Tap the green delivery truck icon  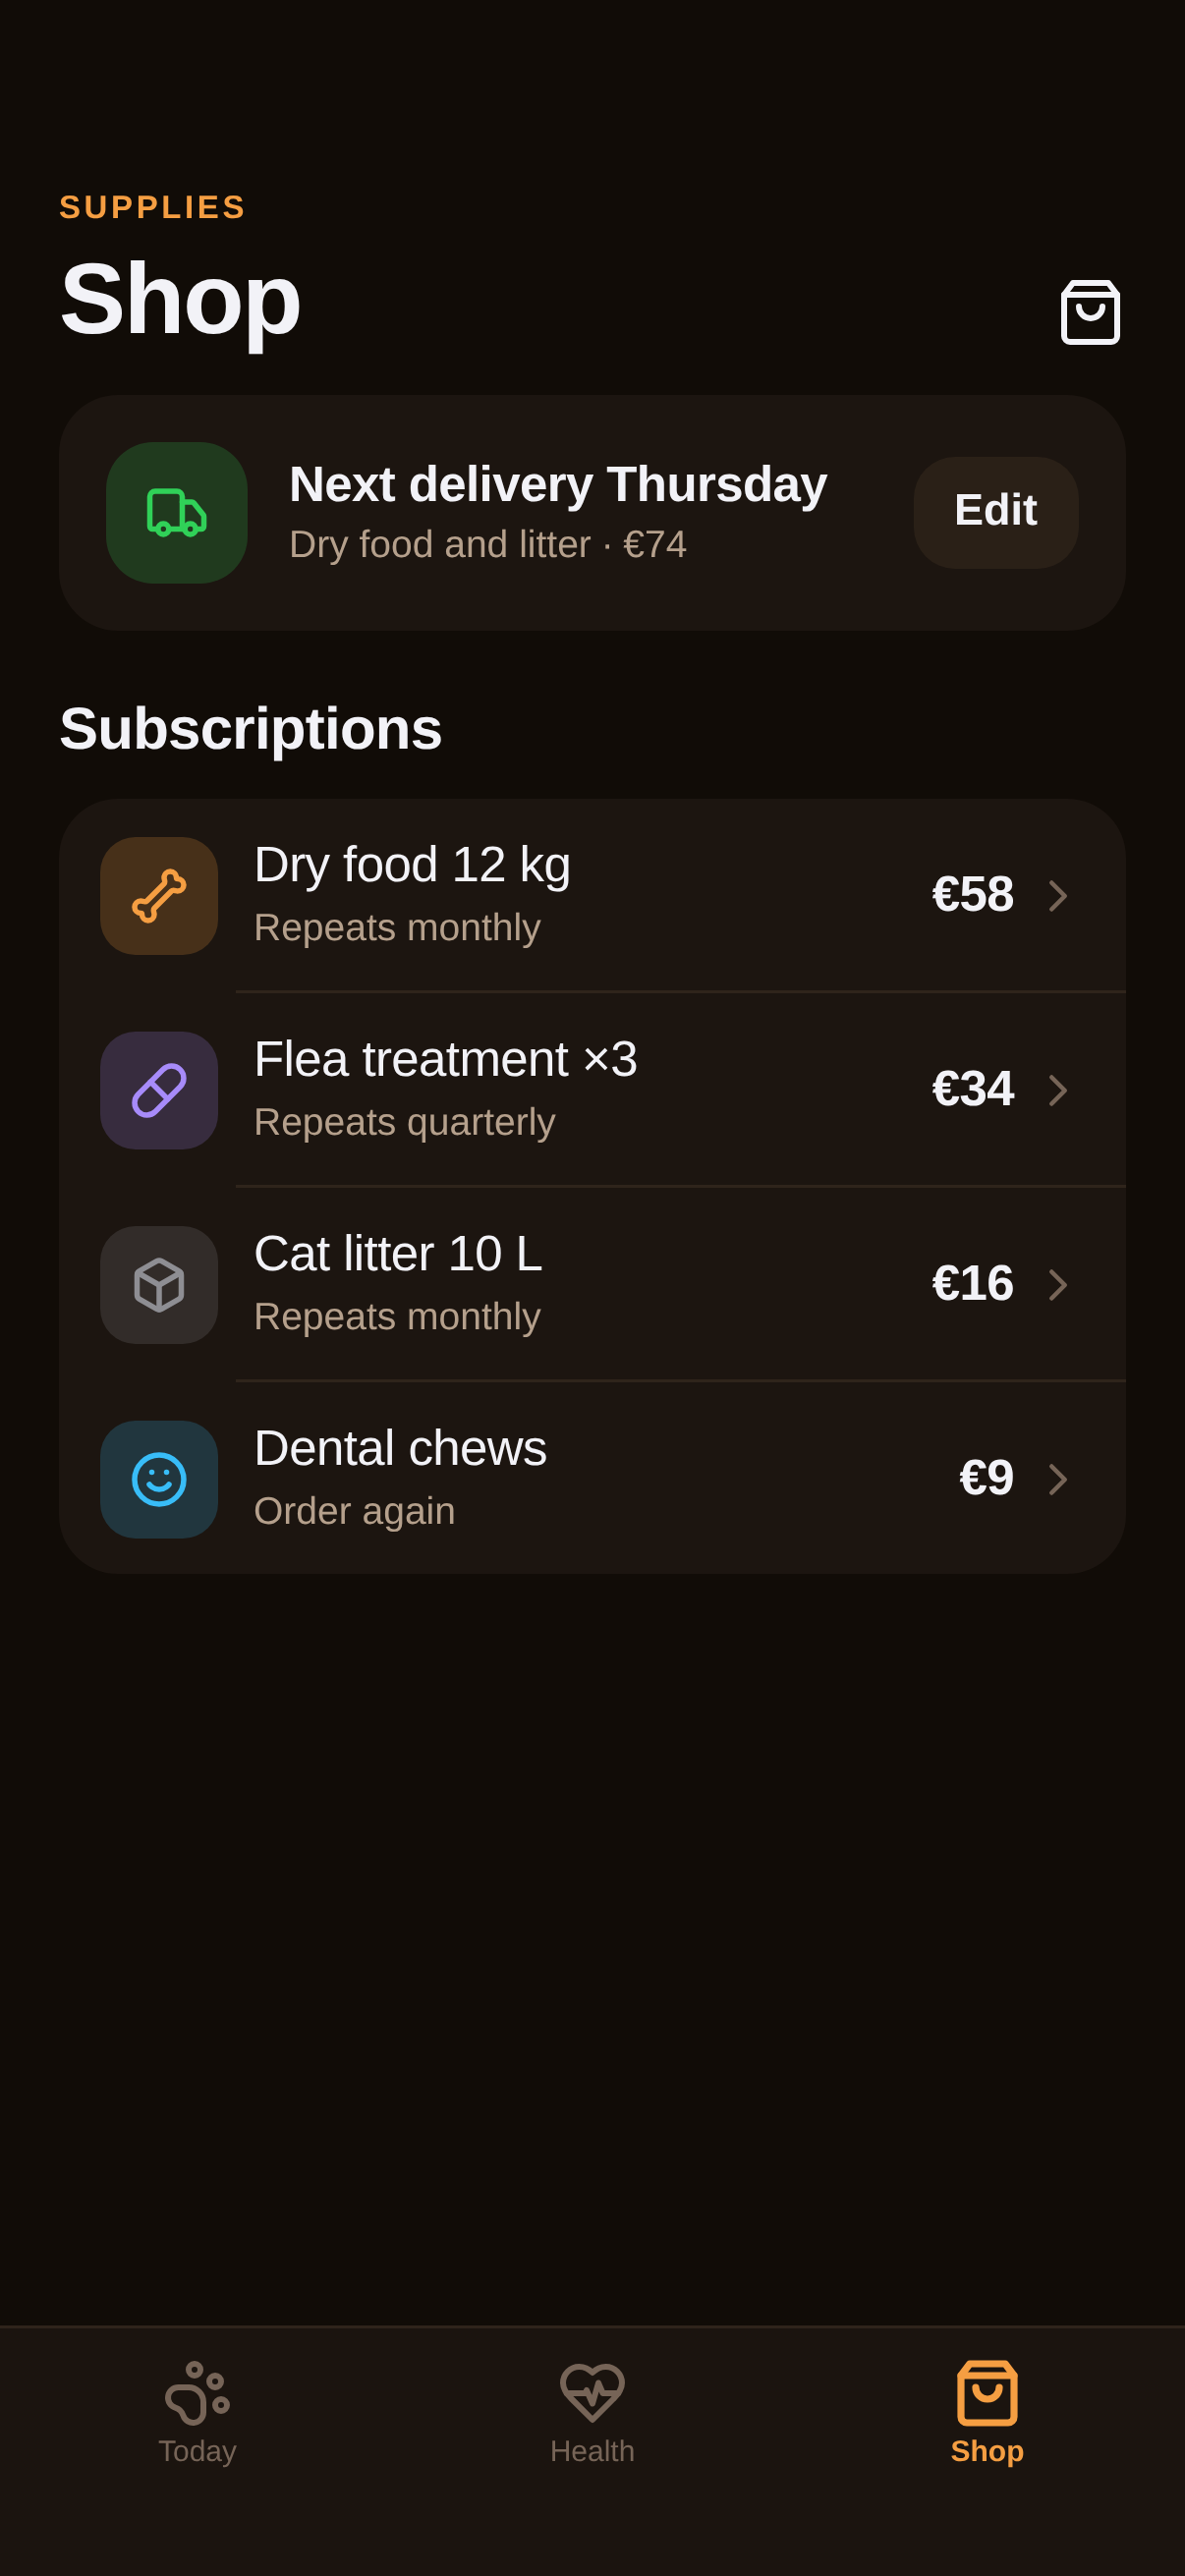pos(177,513)
